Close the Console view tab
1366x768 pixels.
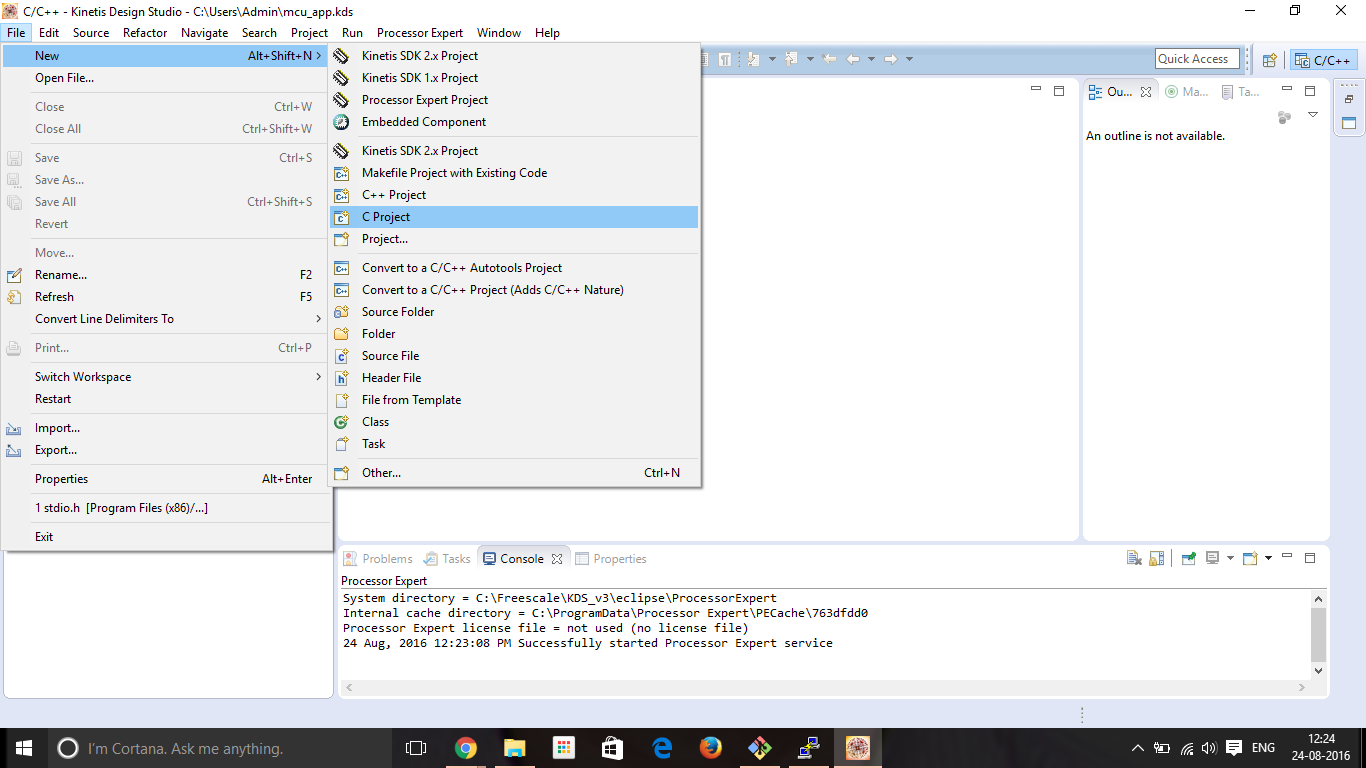pyautogui.click(x=557, y=559)
